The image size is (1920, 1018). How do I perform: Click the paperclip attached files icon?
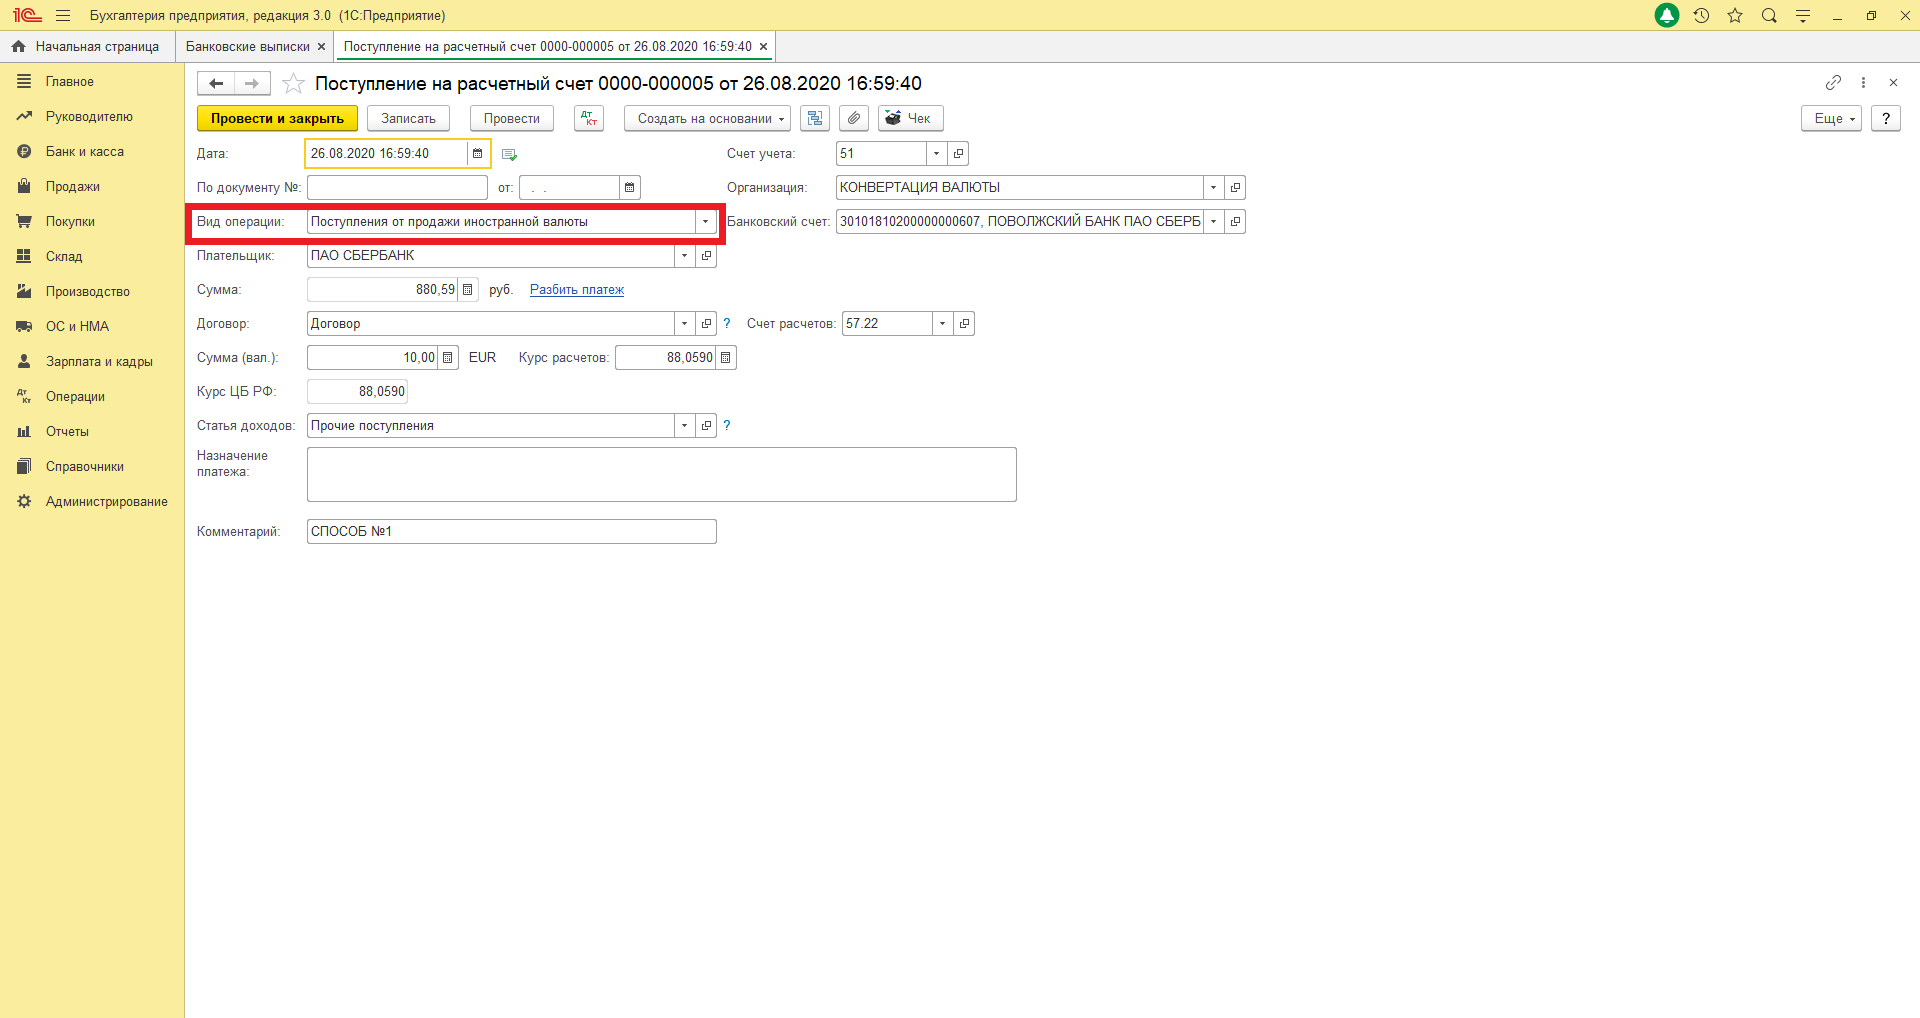[853, 118]
